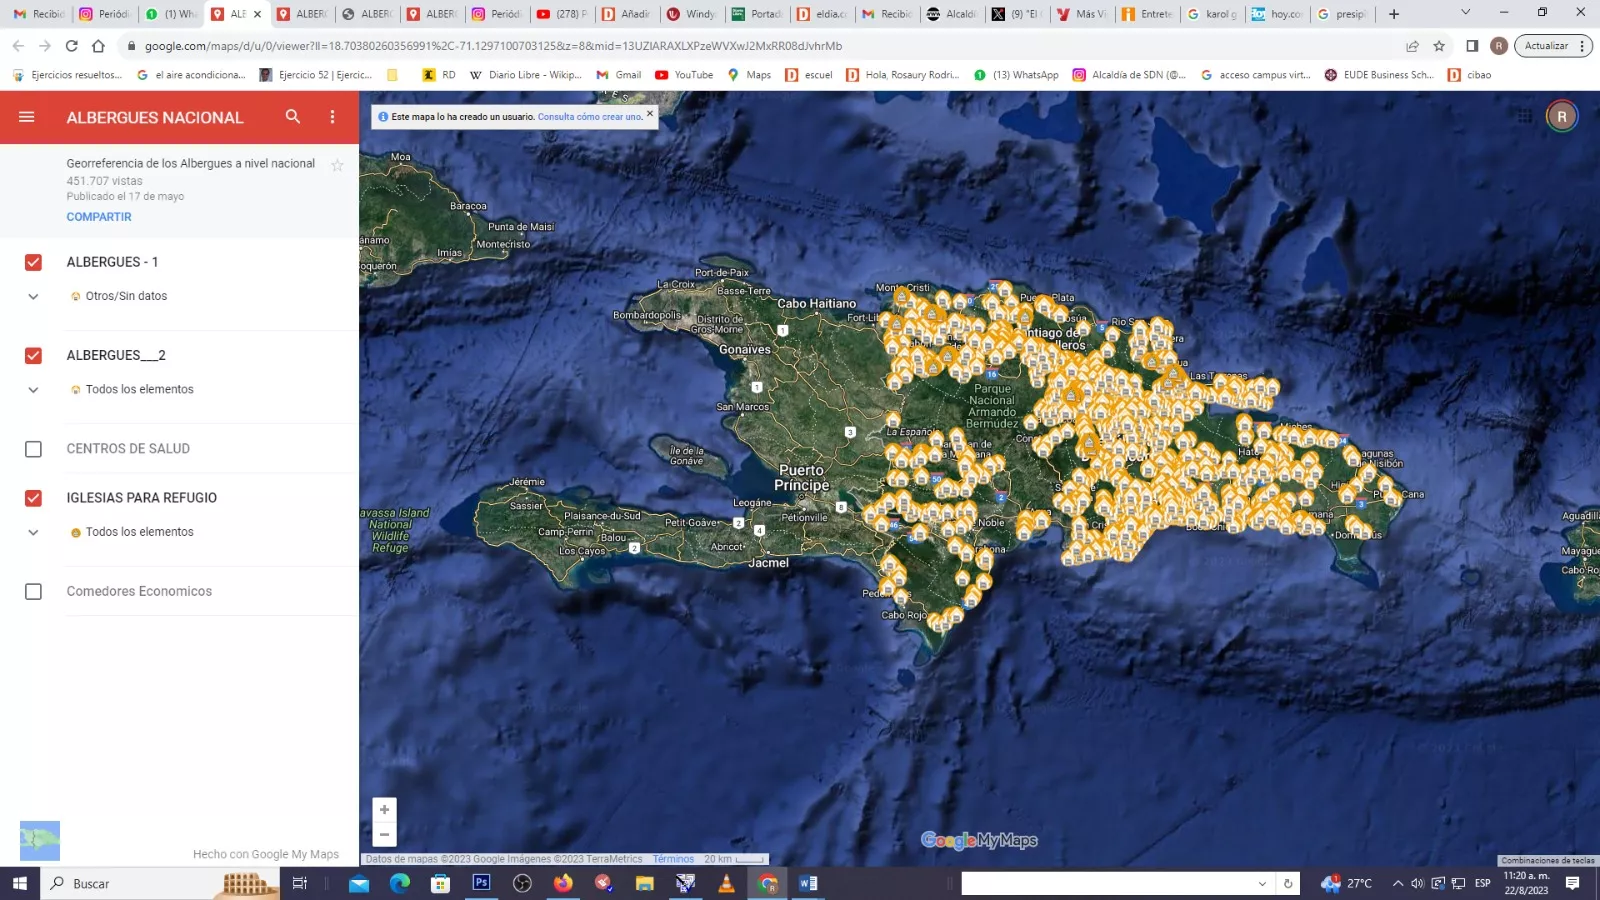The height and width of the screenshot is (900, 1600).
Task: Open the Maps bookmark
Action: pos(749,75)
